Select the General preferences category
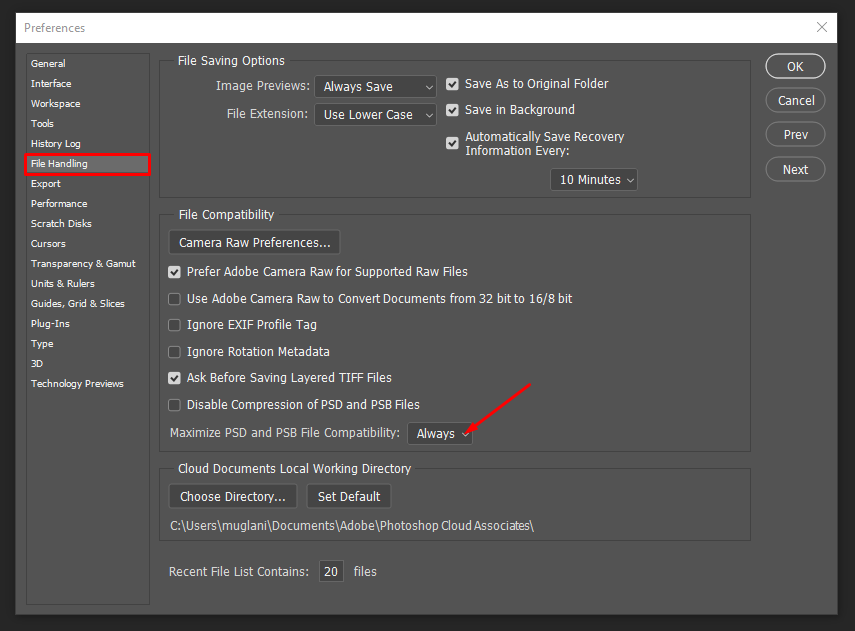The image size is (855, 631). [x=48, y=64]
